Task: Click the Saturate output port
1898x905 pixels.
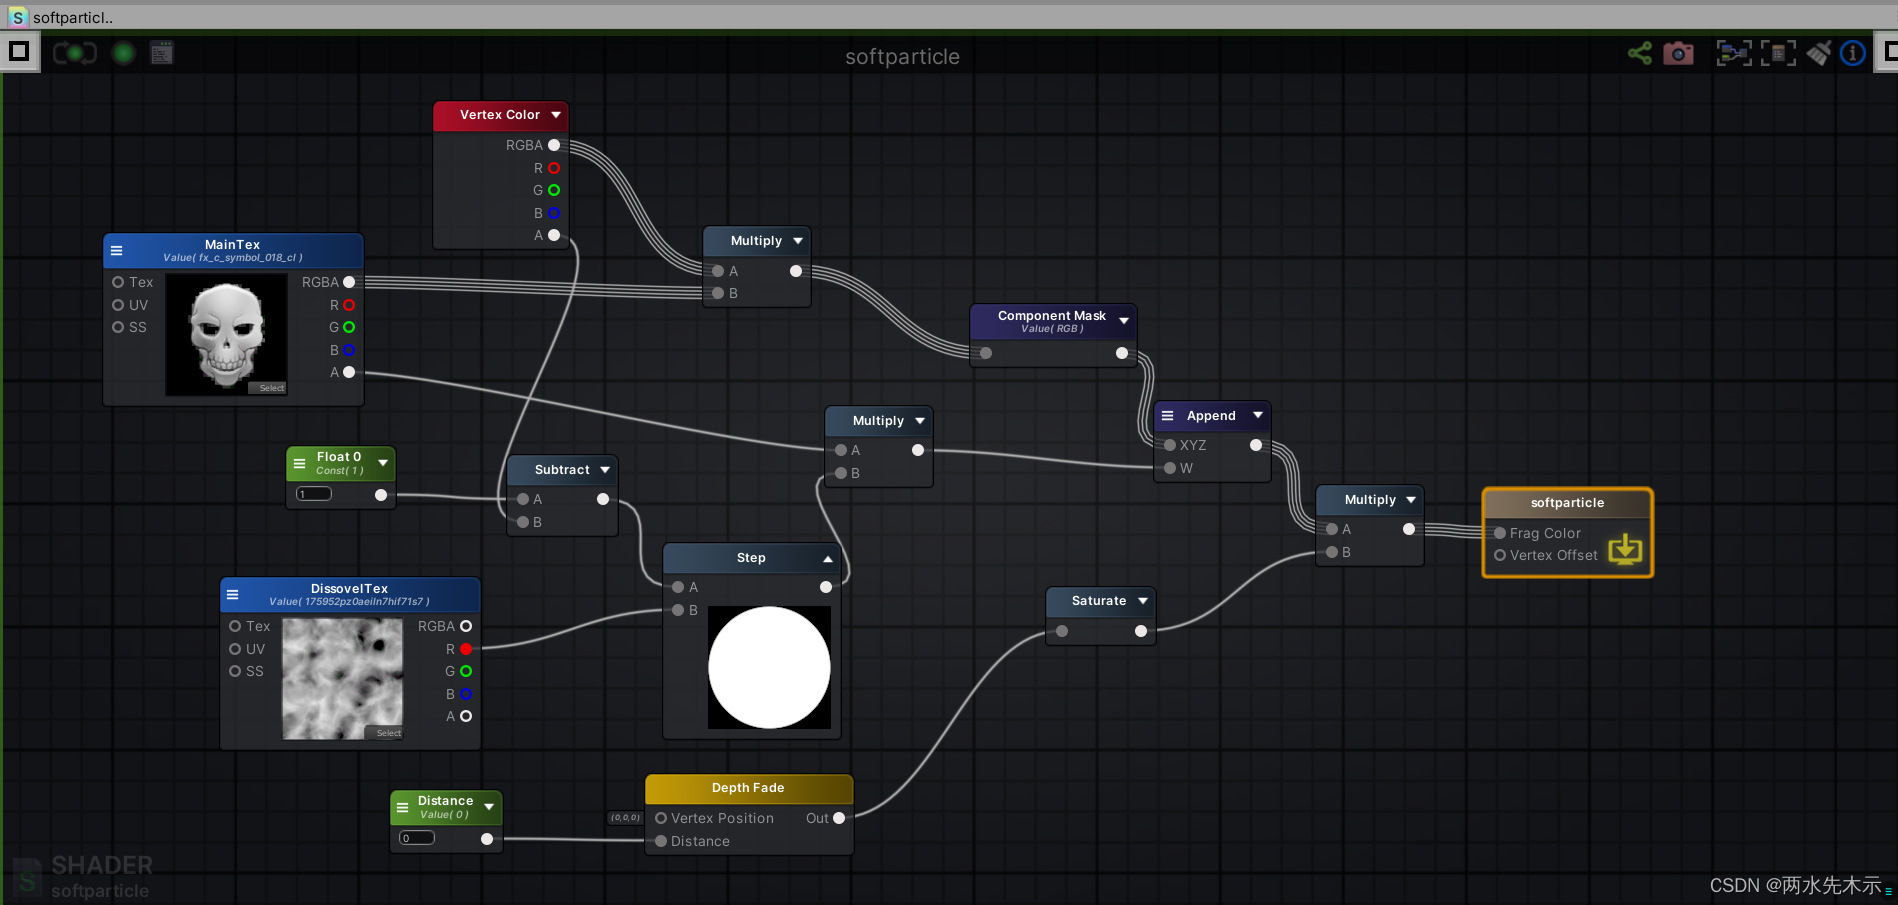Action: pyautogui.click(x=1141, y=631)
